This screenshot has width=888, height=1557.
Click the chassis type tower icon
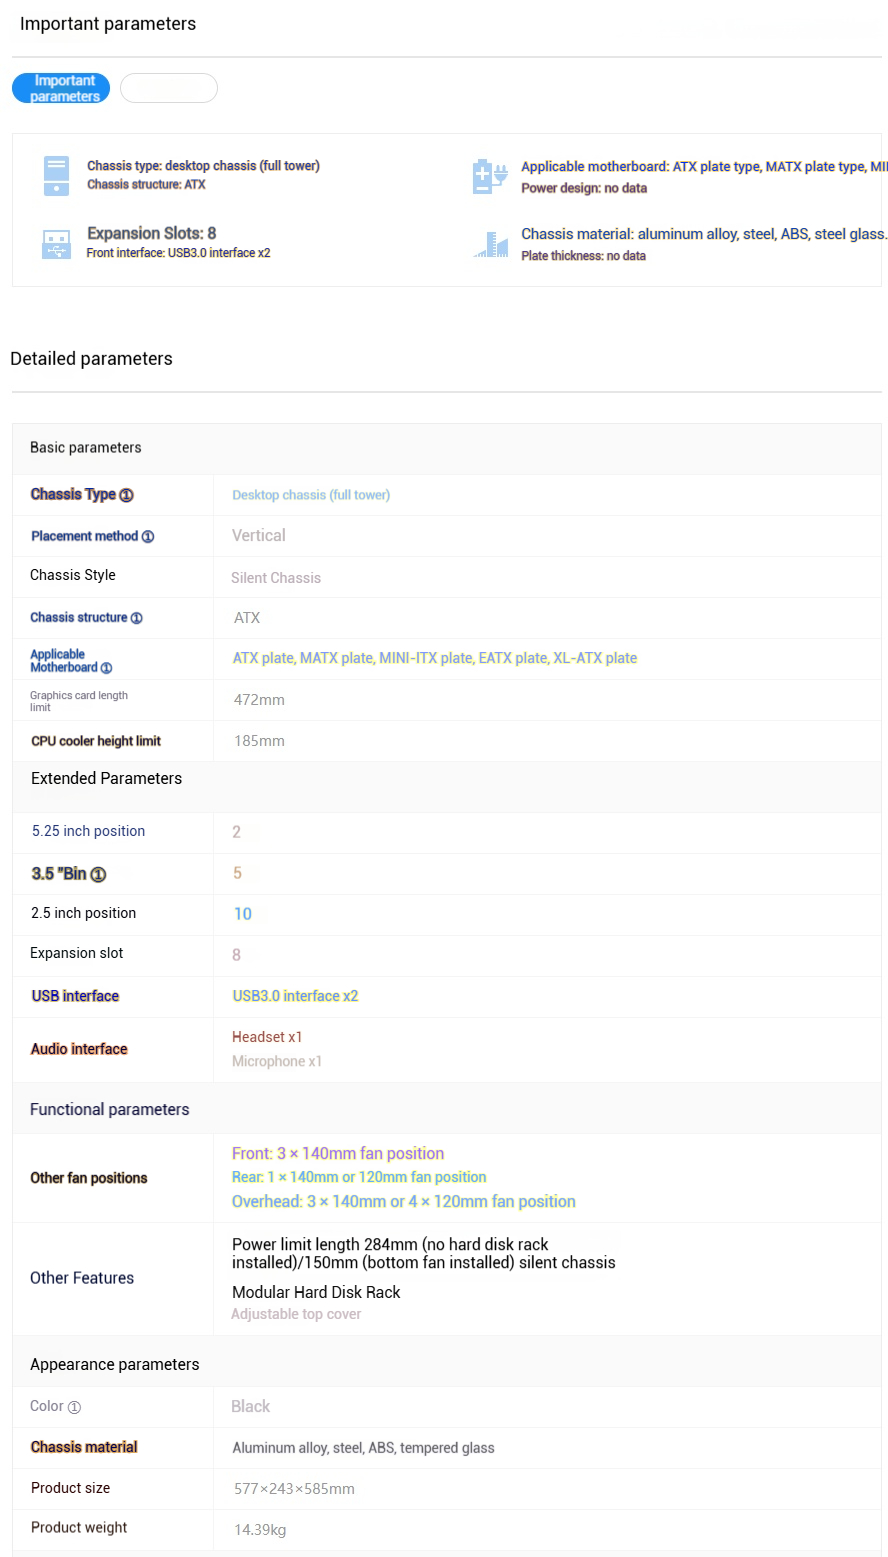coord(57,175)
